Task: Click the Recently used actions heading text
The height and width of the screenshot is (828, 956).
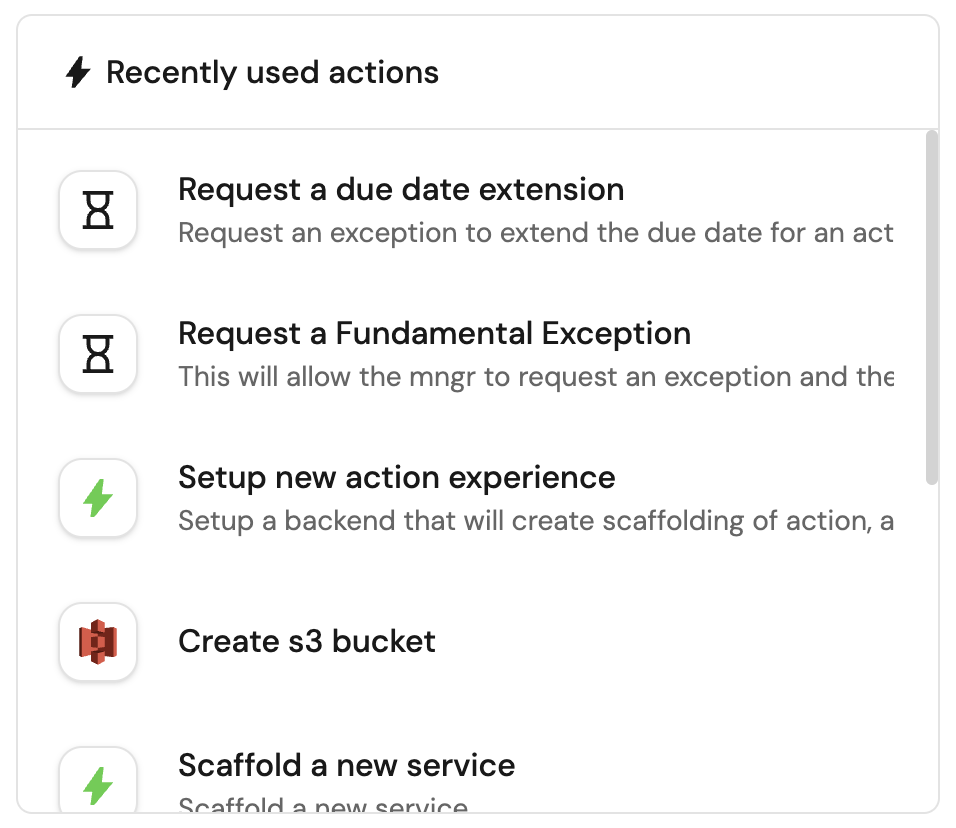Action: [272, 73]
